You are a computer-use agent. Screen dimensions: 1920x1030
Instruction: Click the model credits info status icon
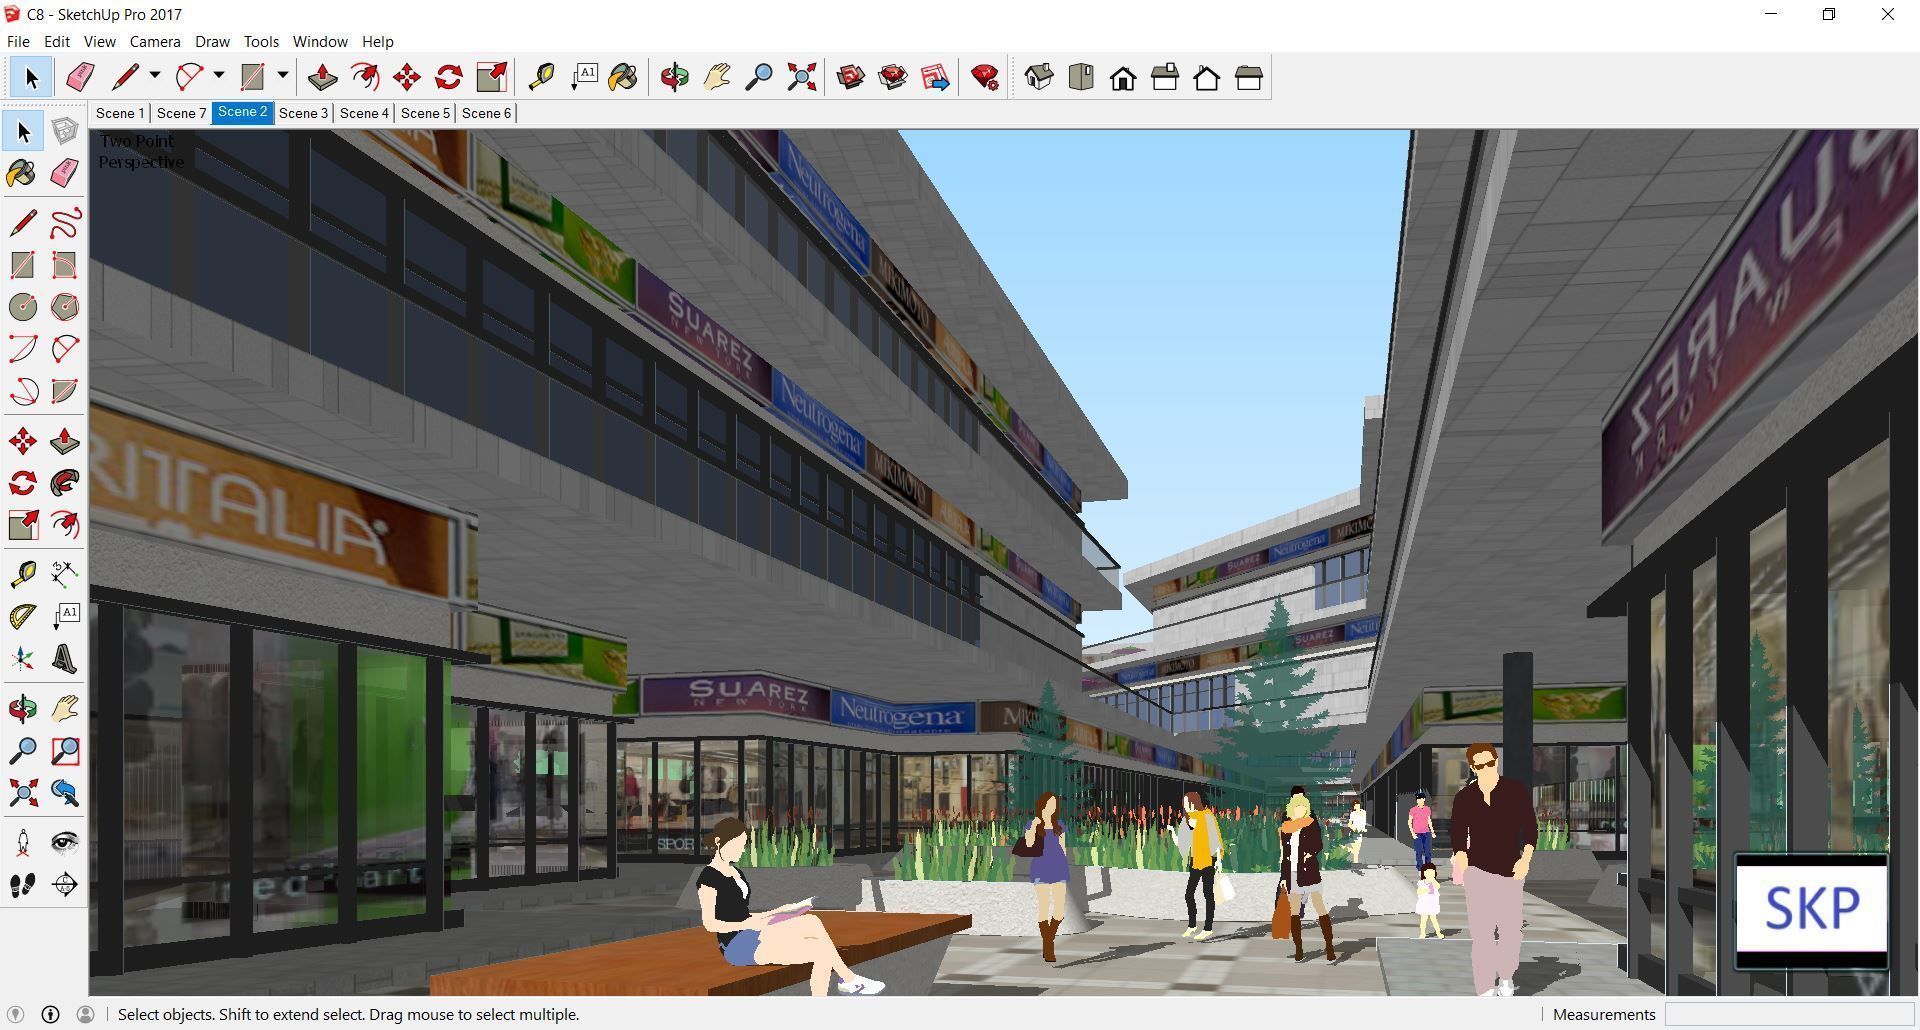pos(50,1014)
